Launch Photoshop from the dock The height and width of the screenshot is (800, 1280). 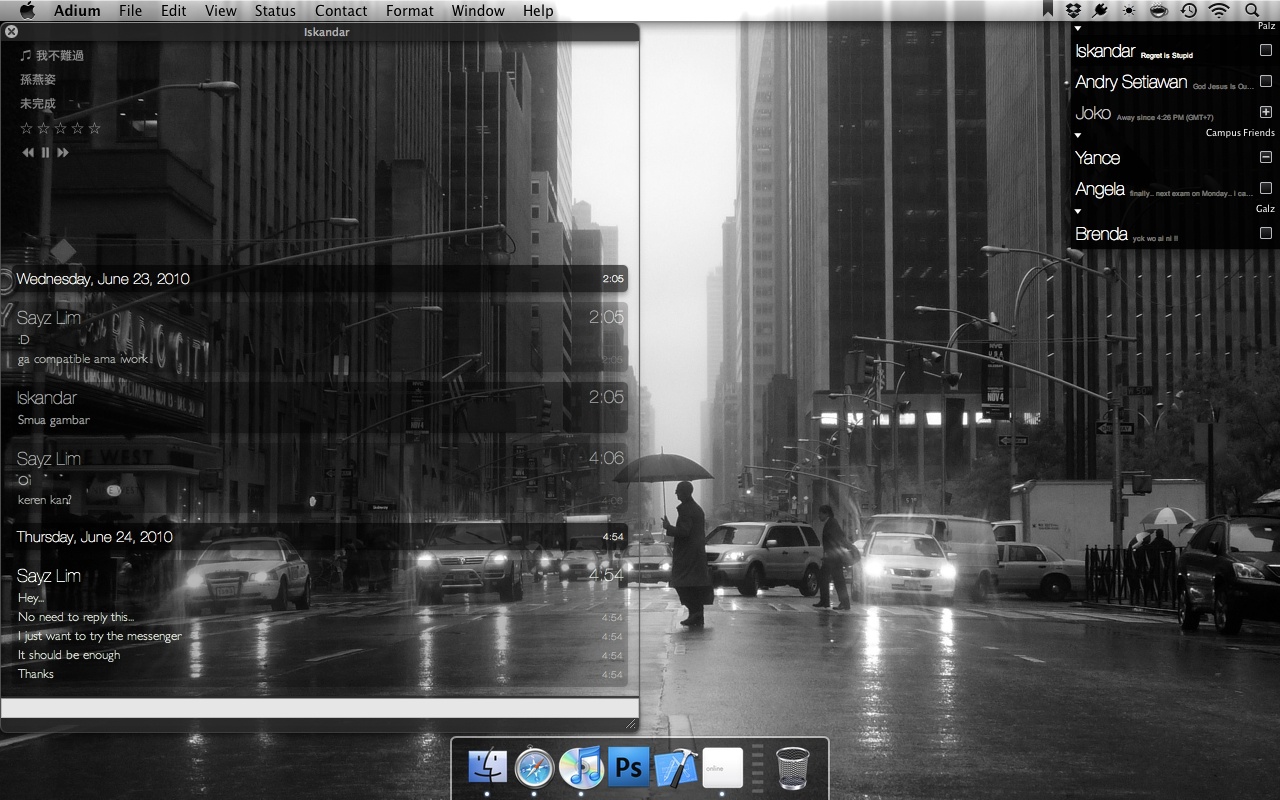click(x=629, y=768)
